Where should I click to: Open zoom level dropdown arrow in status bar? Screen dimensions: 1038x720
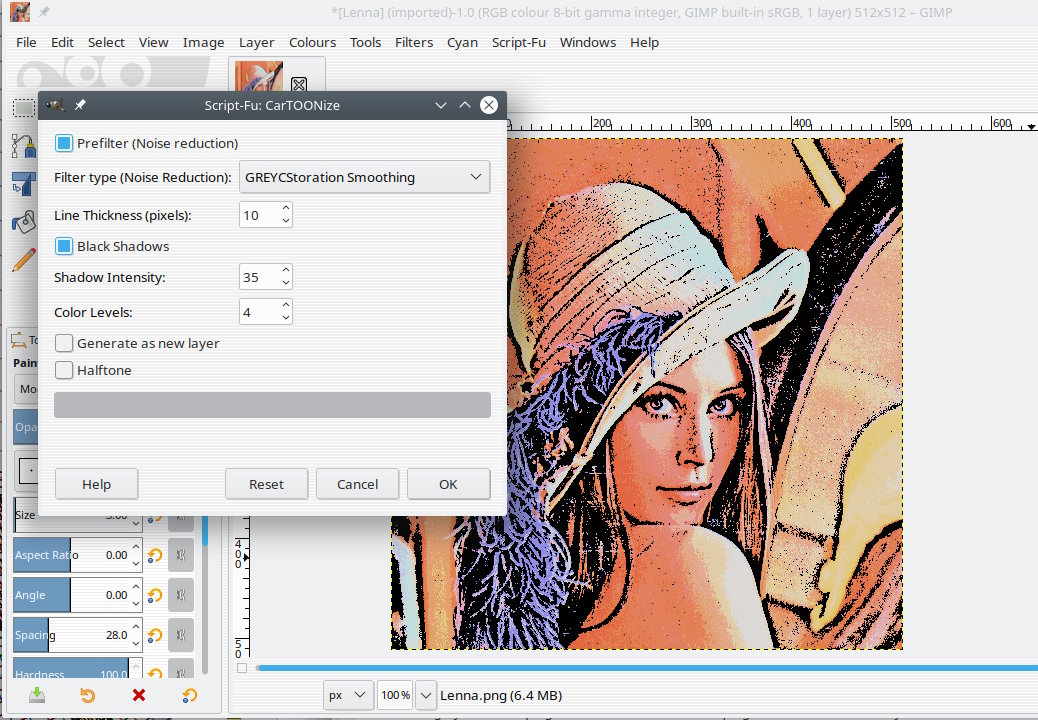click(x=426, y=695)
